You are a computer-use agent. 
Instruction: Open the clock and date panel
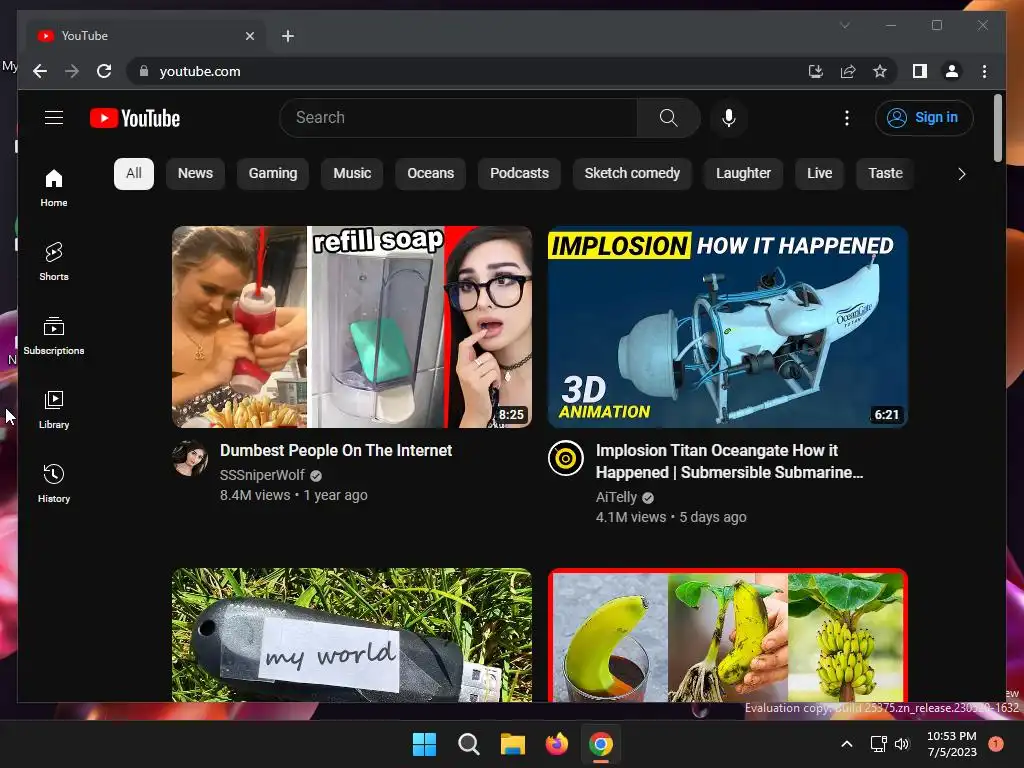(x=952, y=744)
